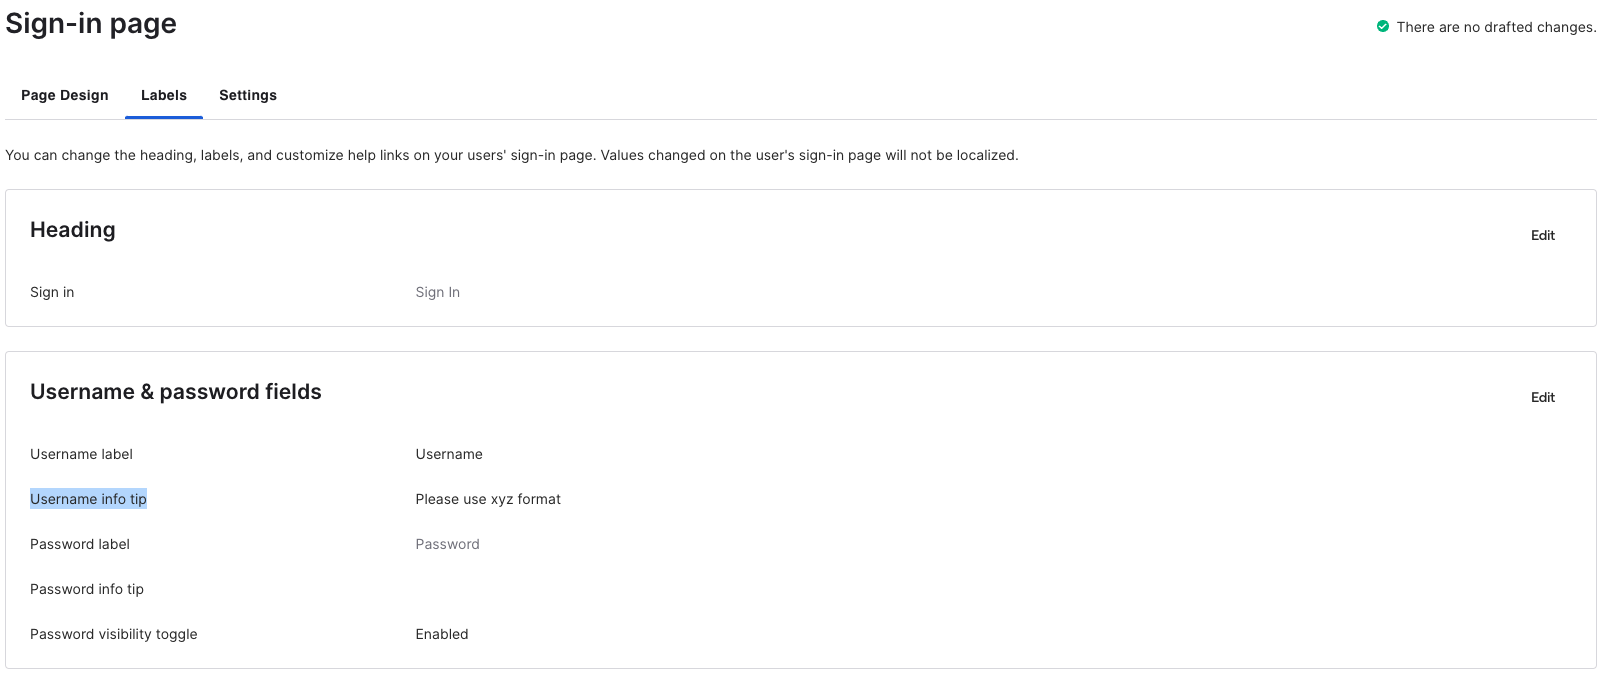Image resolution: width=1612 pixels, height=677 pixels.
Task: Click the "Password label" row name
Action: click(80, 544)
